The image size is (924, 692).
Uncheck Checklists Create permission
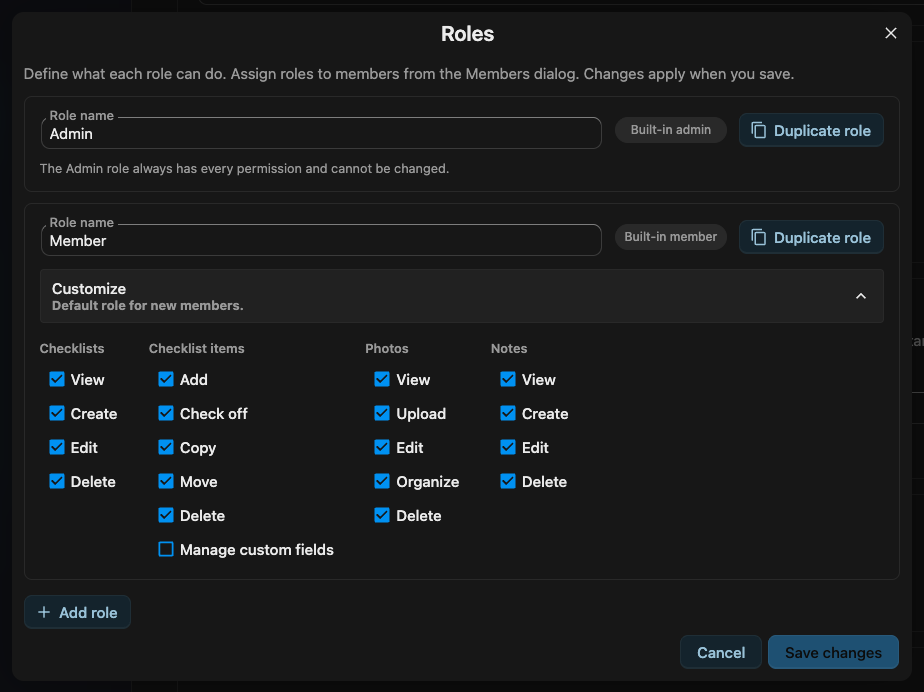tap(57, 413)
